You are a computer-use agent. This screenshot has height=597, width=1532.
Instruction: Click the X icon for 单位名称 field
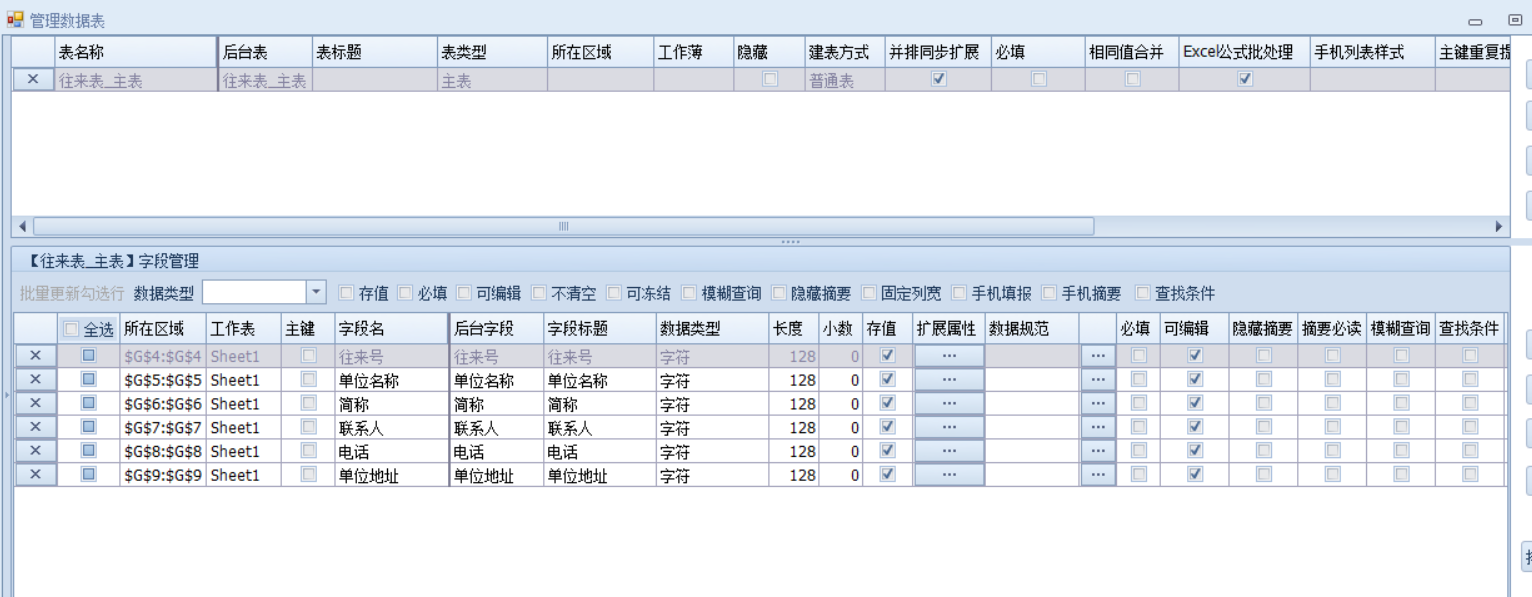[35, 380]
